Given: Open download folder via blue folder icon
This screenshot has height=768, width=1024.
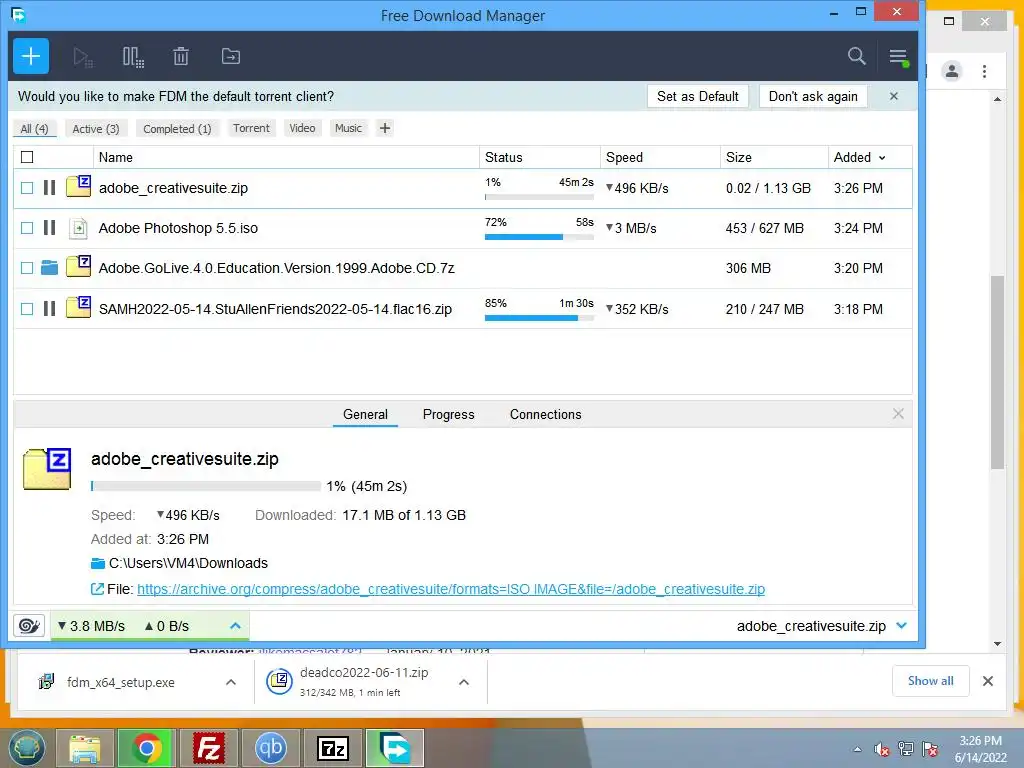Looking at the screenshot, I should coord(98,564).
